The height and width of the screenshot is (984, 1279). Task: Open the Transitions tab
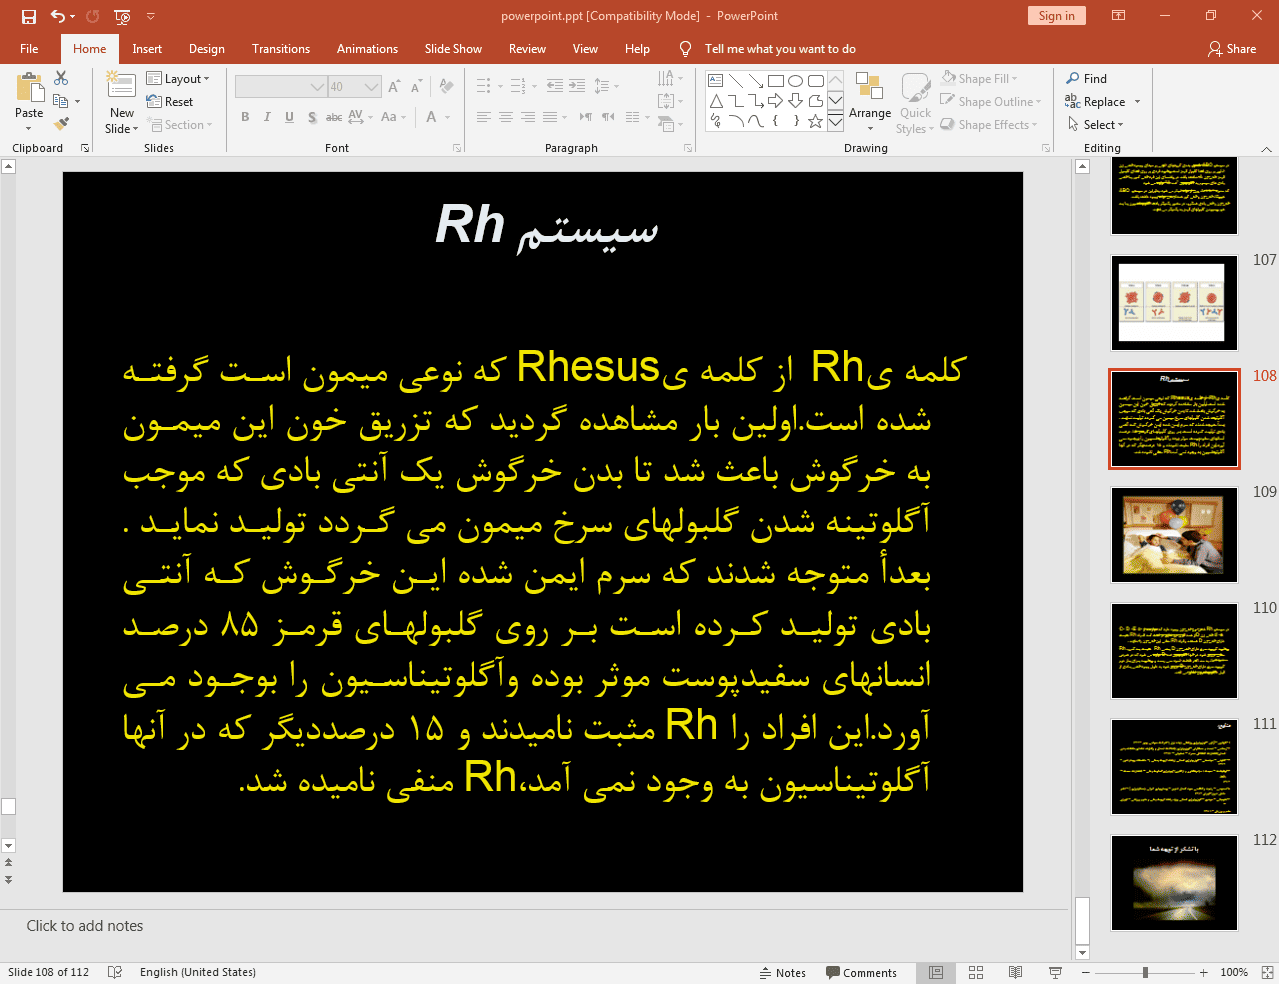pyautogui.click(x=280, y=49)
